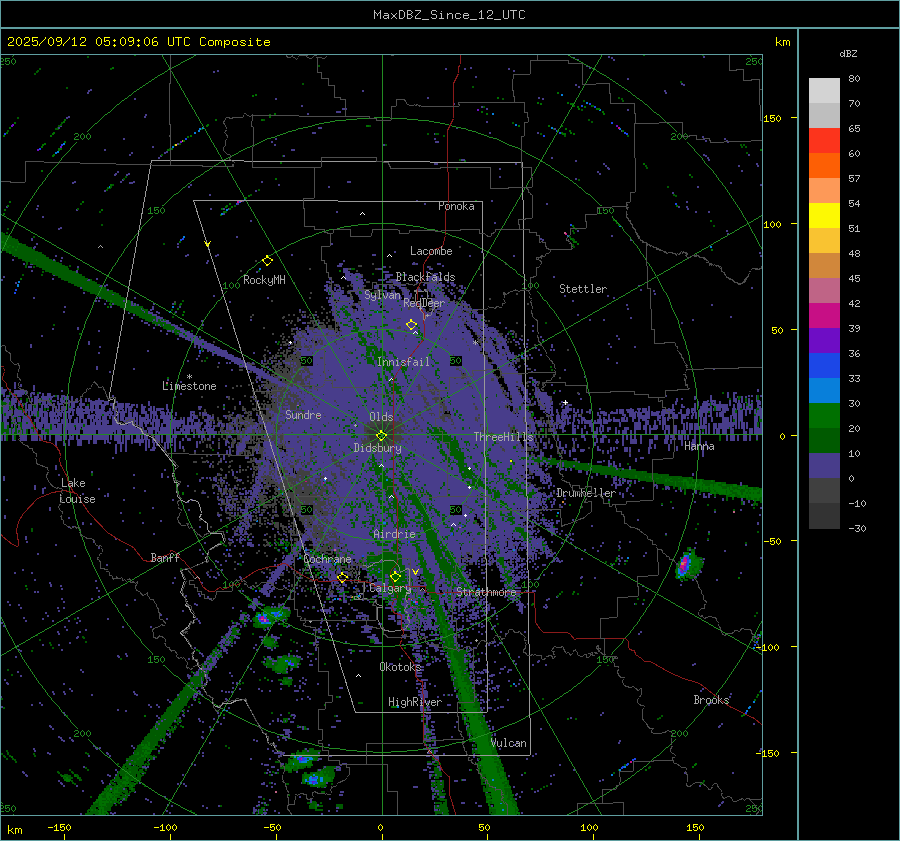Click the Stettler city label

pyautogui.click(x=583, y=289)
